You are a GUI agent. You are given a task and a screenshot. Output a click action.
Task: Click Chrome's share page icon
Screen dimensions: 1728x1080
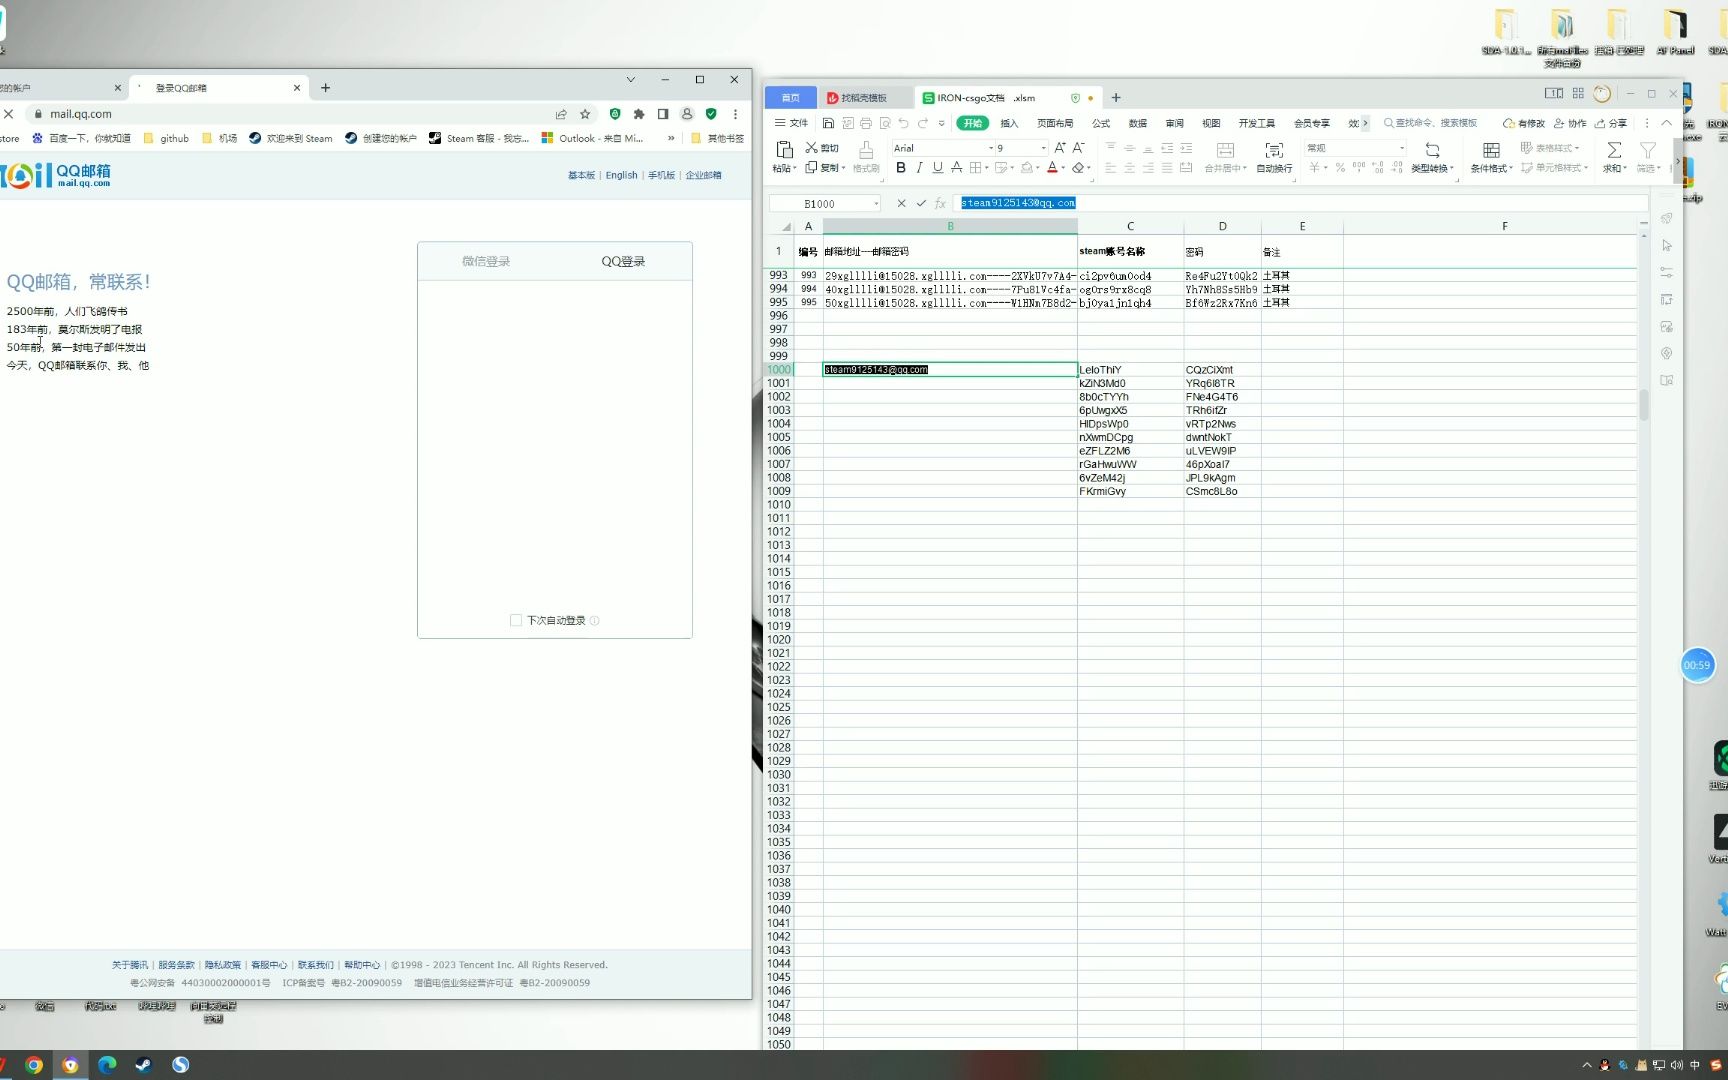[x=561, y=114]
